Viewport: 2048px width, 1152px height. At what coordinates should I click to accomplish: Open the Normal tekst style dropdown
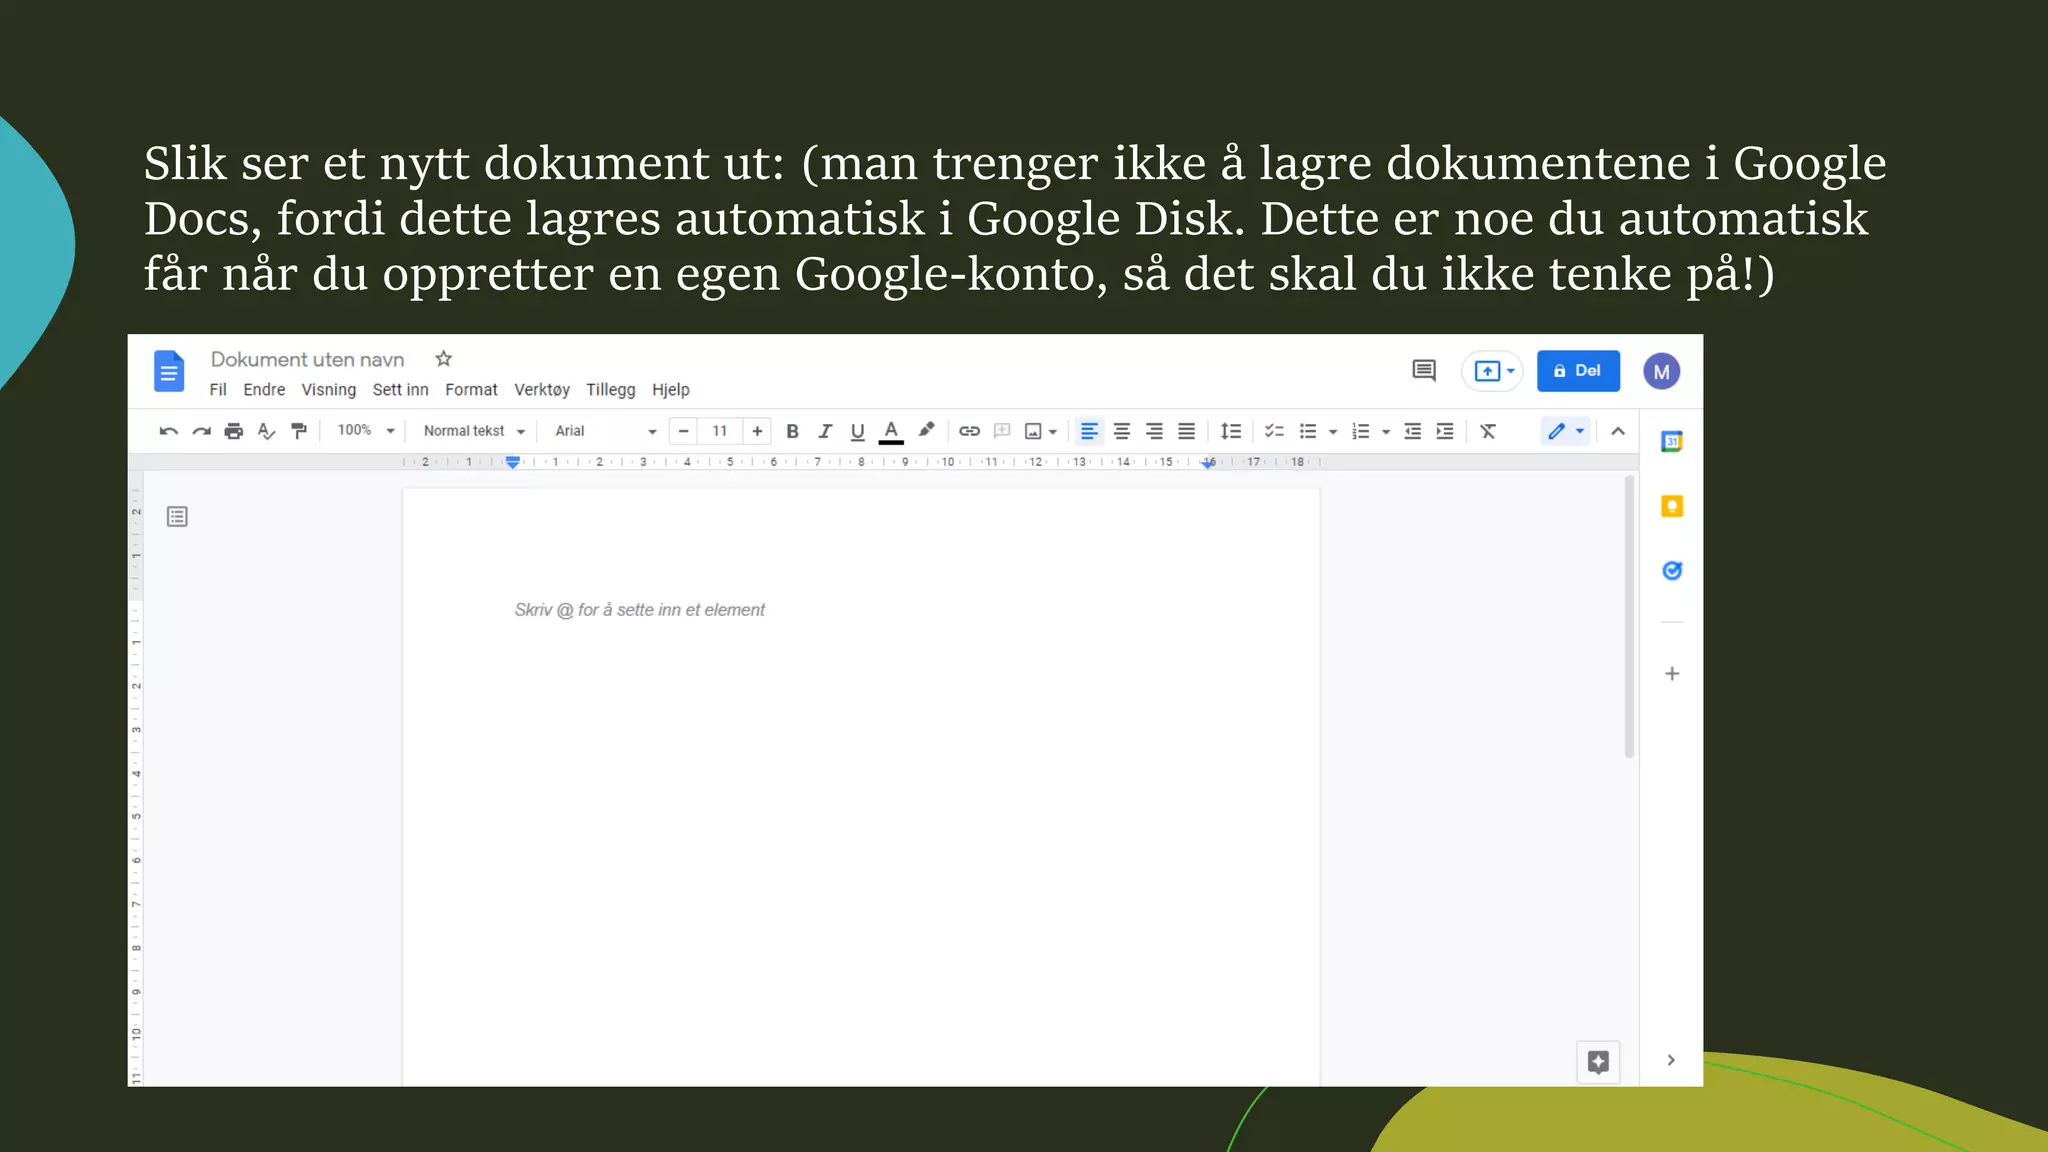coord(474,431)
